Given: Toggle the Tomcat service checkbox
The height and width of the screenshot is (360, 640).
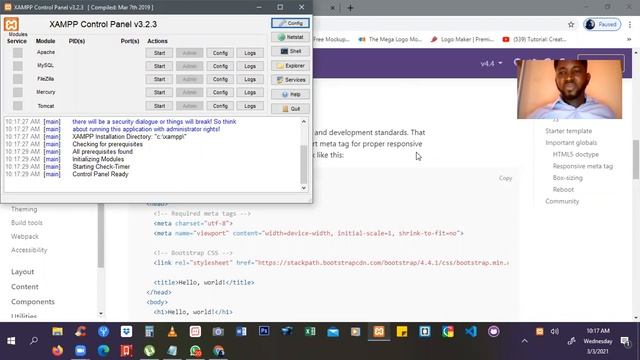Looking at the screenshot, I should tap(18, 106).
